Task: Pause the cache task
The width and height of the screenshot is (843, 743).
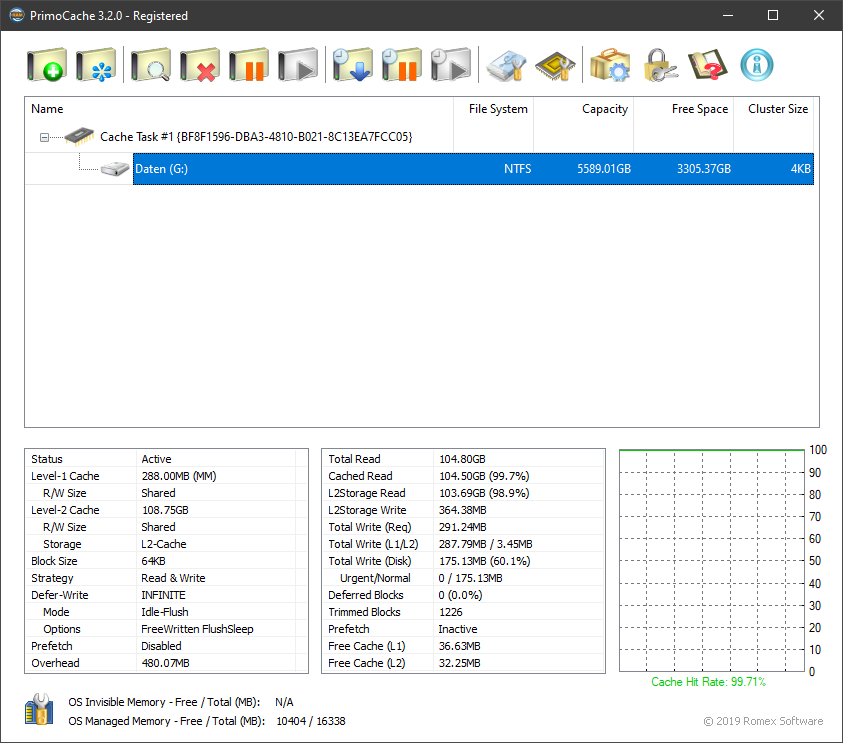Action: pyautogui.click(x=249, y=65)
